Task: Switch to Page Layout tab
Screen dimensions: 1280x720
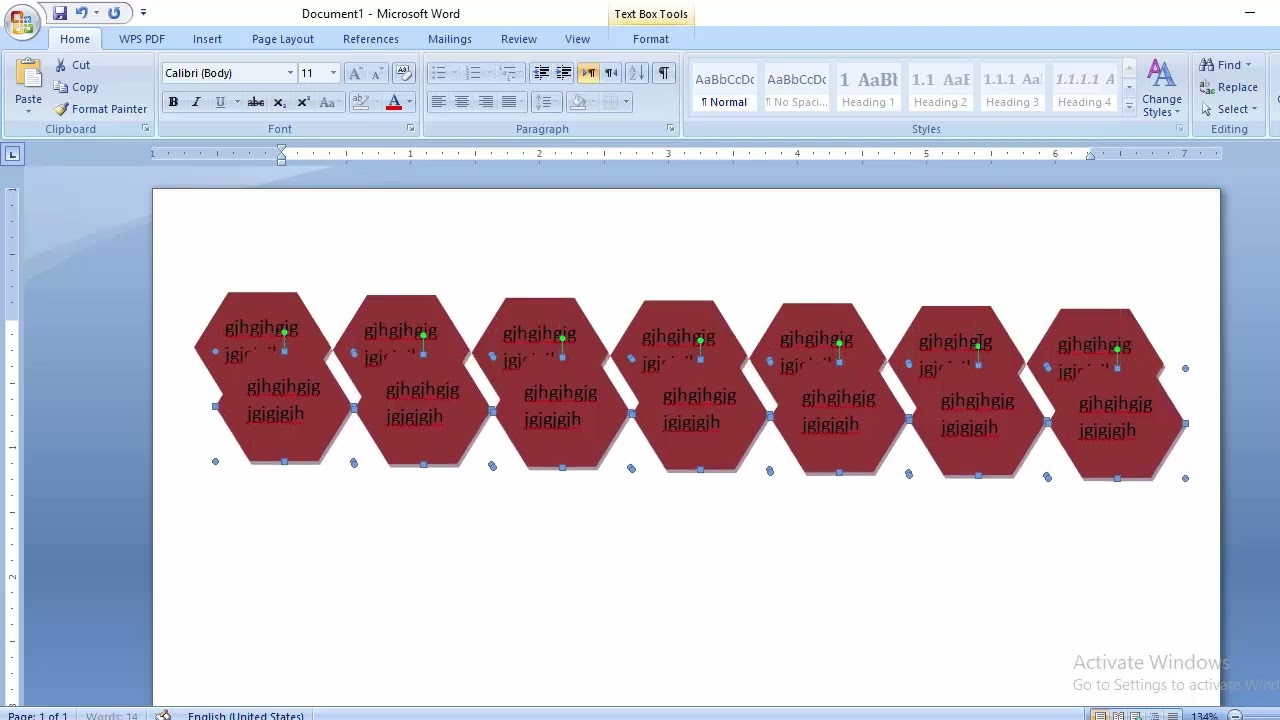Action: click(283, 39)
